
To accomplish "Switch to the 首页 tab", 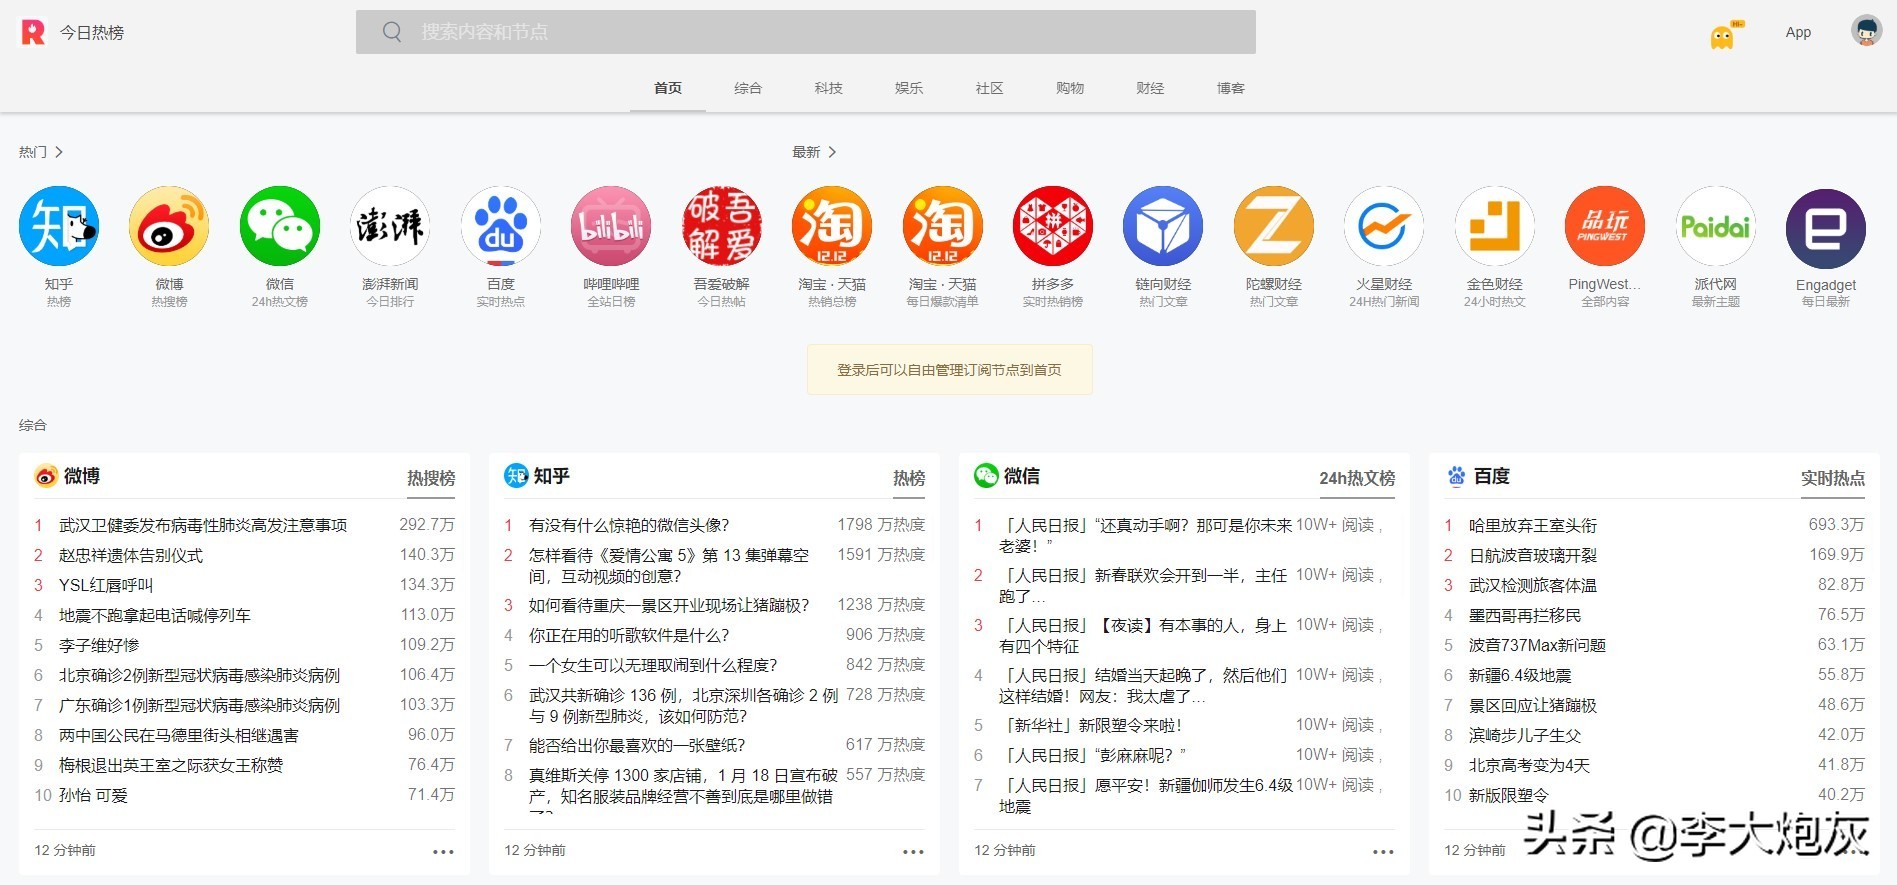I will click(668, 88).
